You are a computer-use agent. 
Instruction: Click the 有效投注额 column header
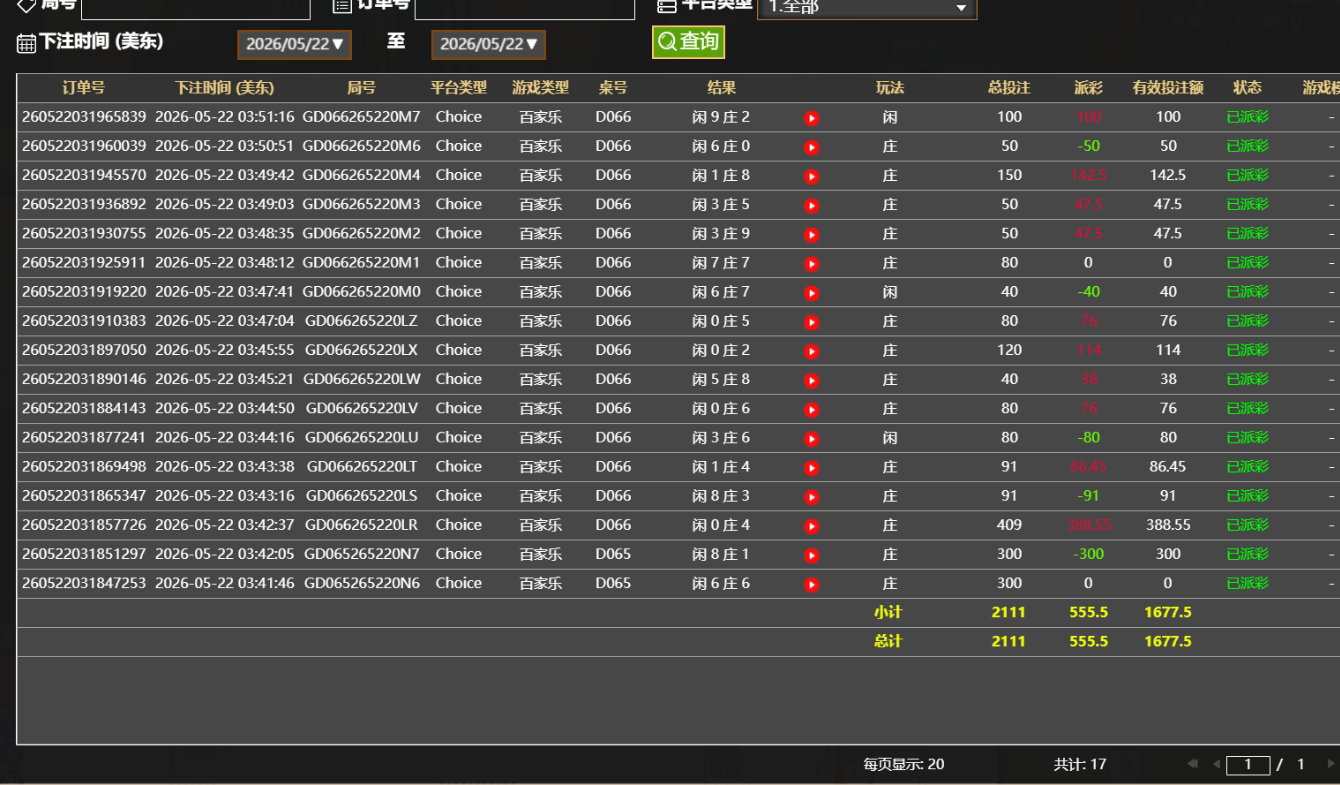click(1168, 88)
